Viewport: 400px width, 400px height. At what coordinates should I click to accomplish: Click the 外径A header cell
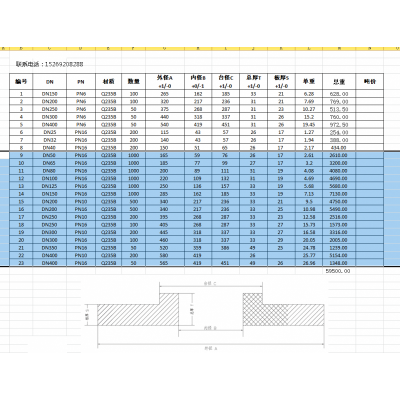pyautogui.click(x=165, y=82)
